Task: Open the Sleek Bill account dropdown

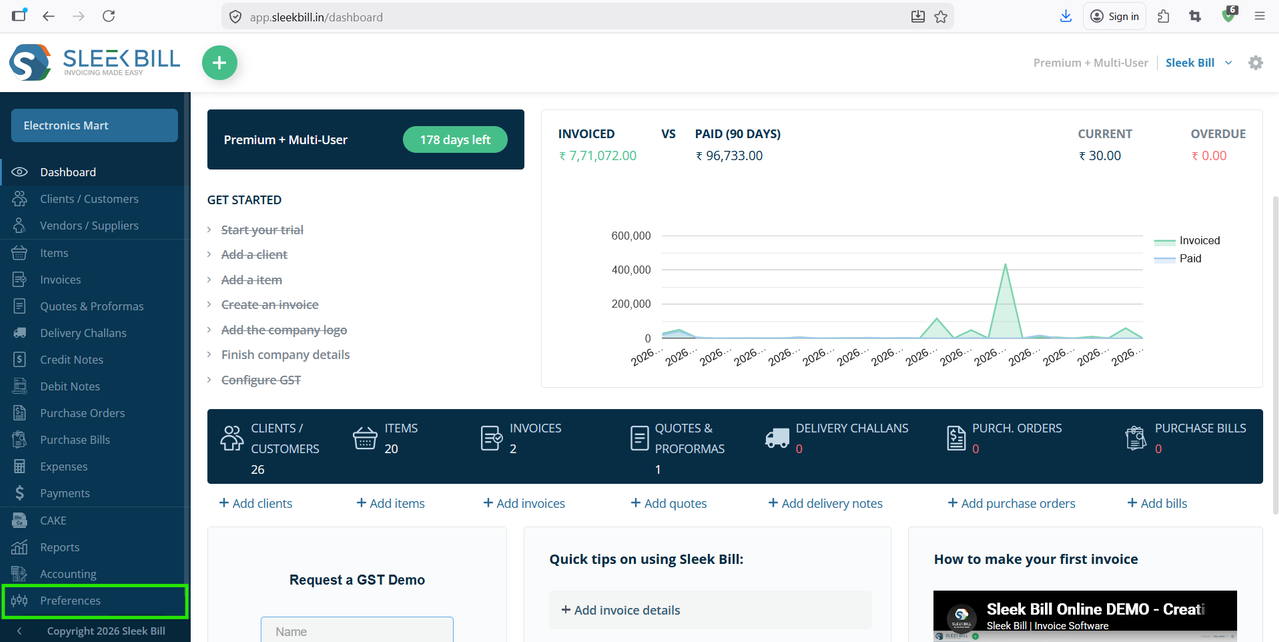Action: [1199, 63]
